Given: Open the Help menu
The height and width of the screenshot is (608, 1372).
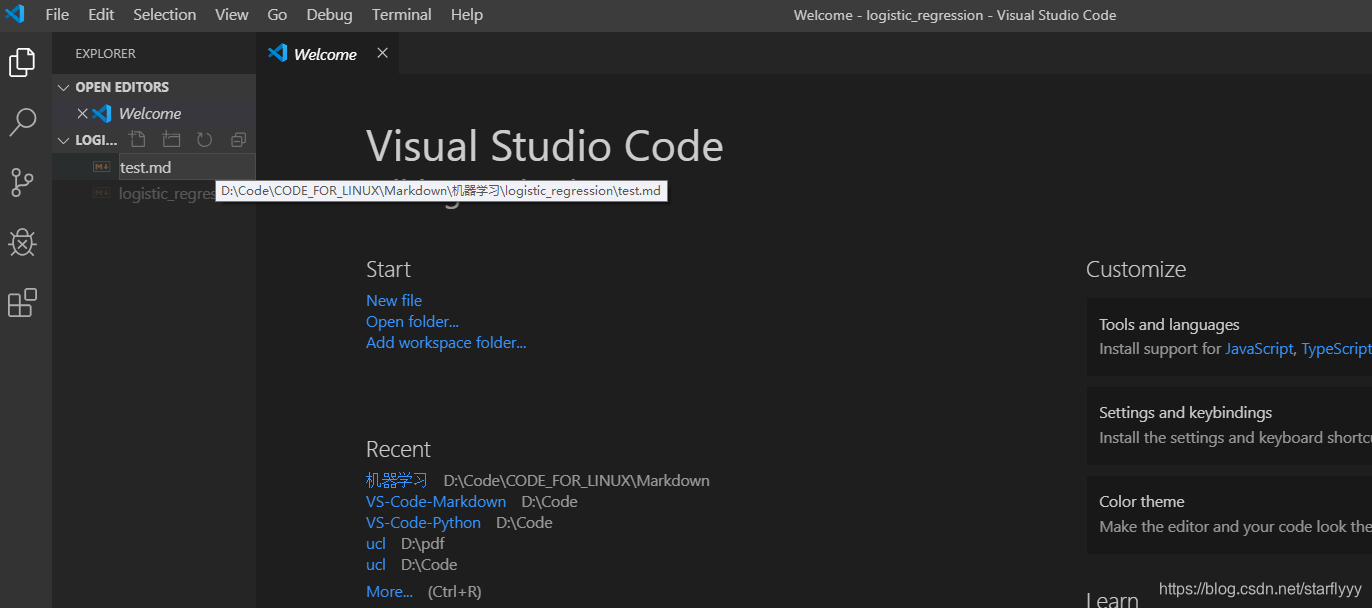Looking at the screenshot, I should (467, 14).
